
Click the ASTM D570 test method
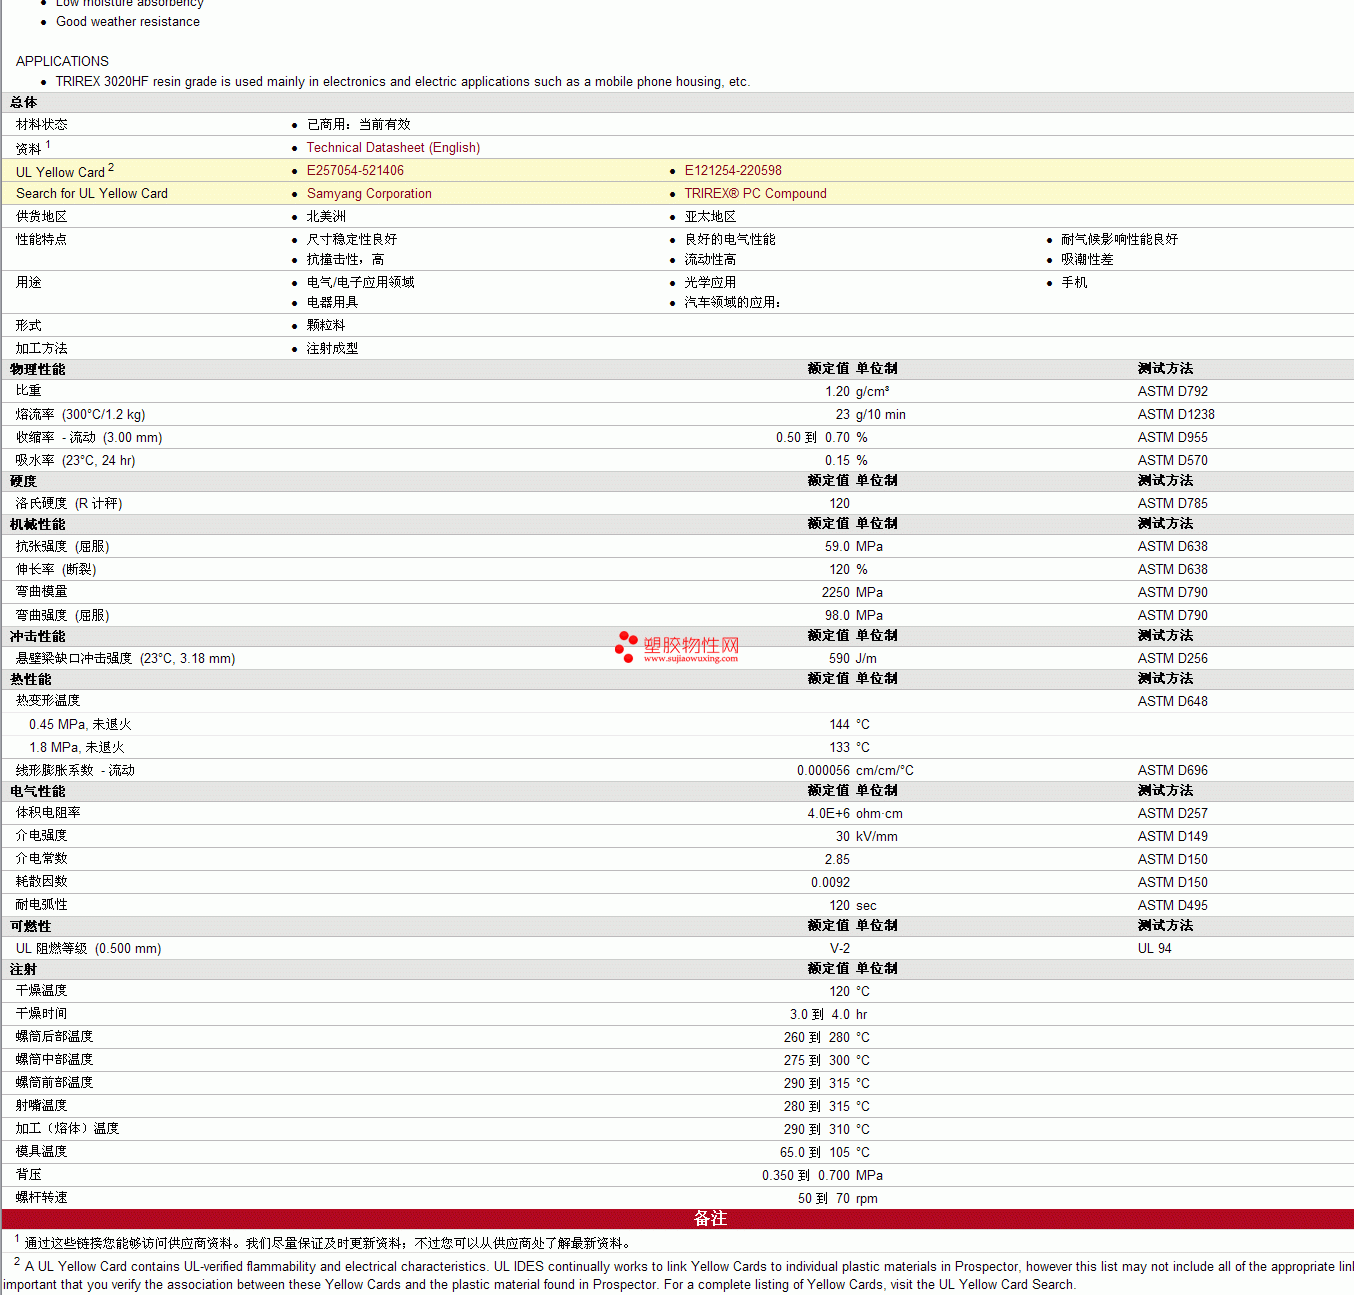1172,461
